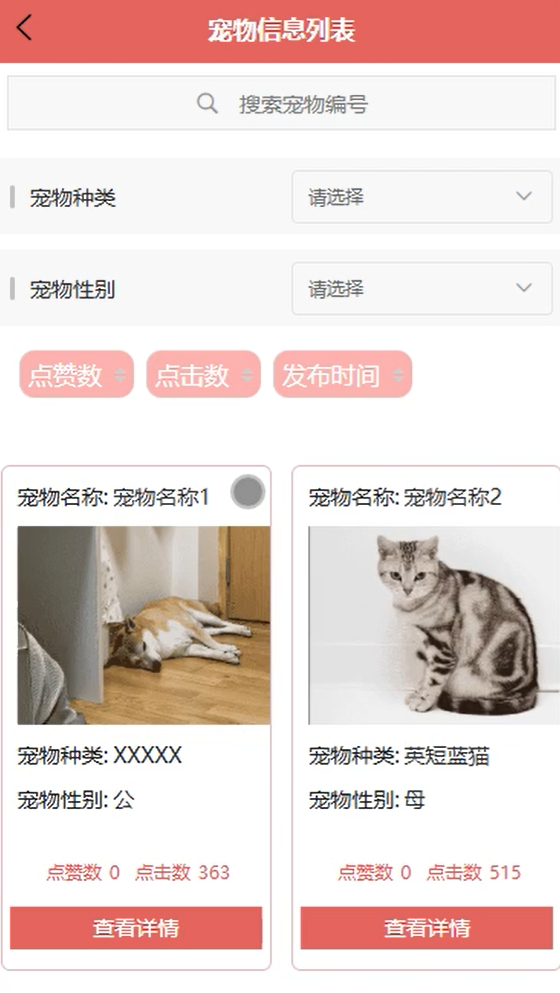Open the 宠物种类 请选择 selector
Image resolution: width=560 pixels, height=993 pixels.
(422, 197)
